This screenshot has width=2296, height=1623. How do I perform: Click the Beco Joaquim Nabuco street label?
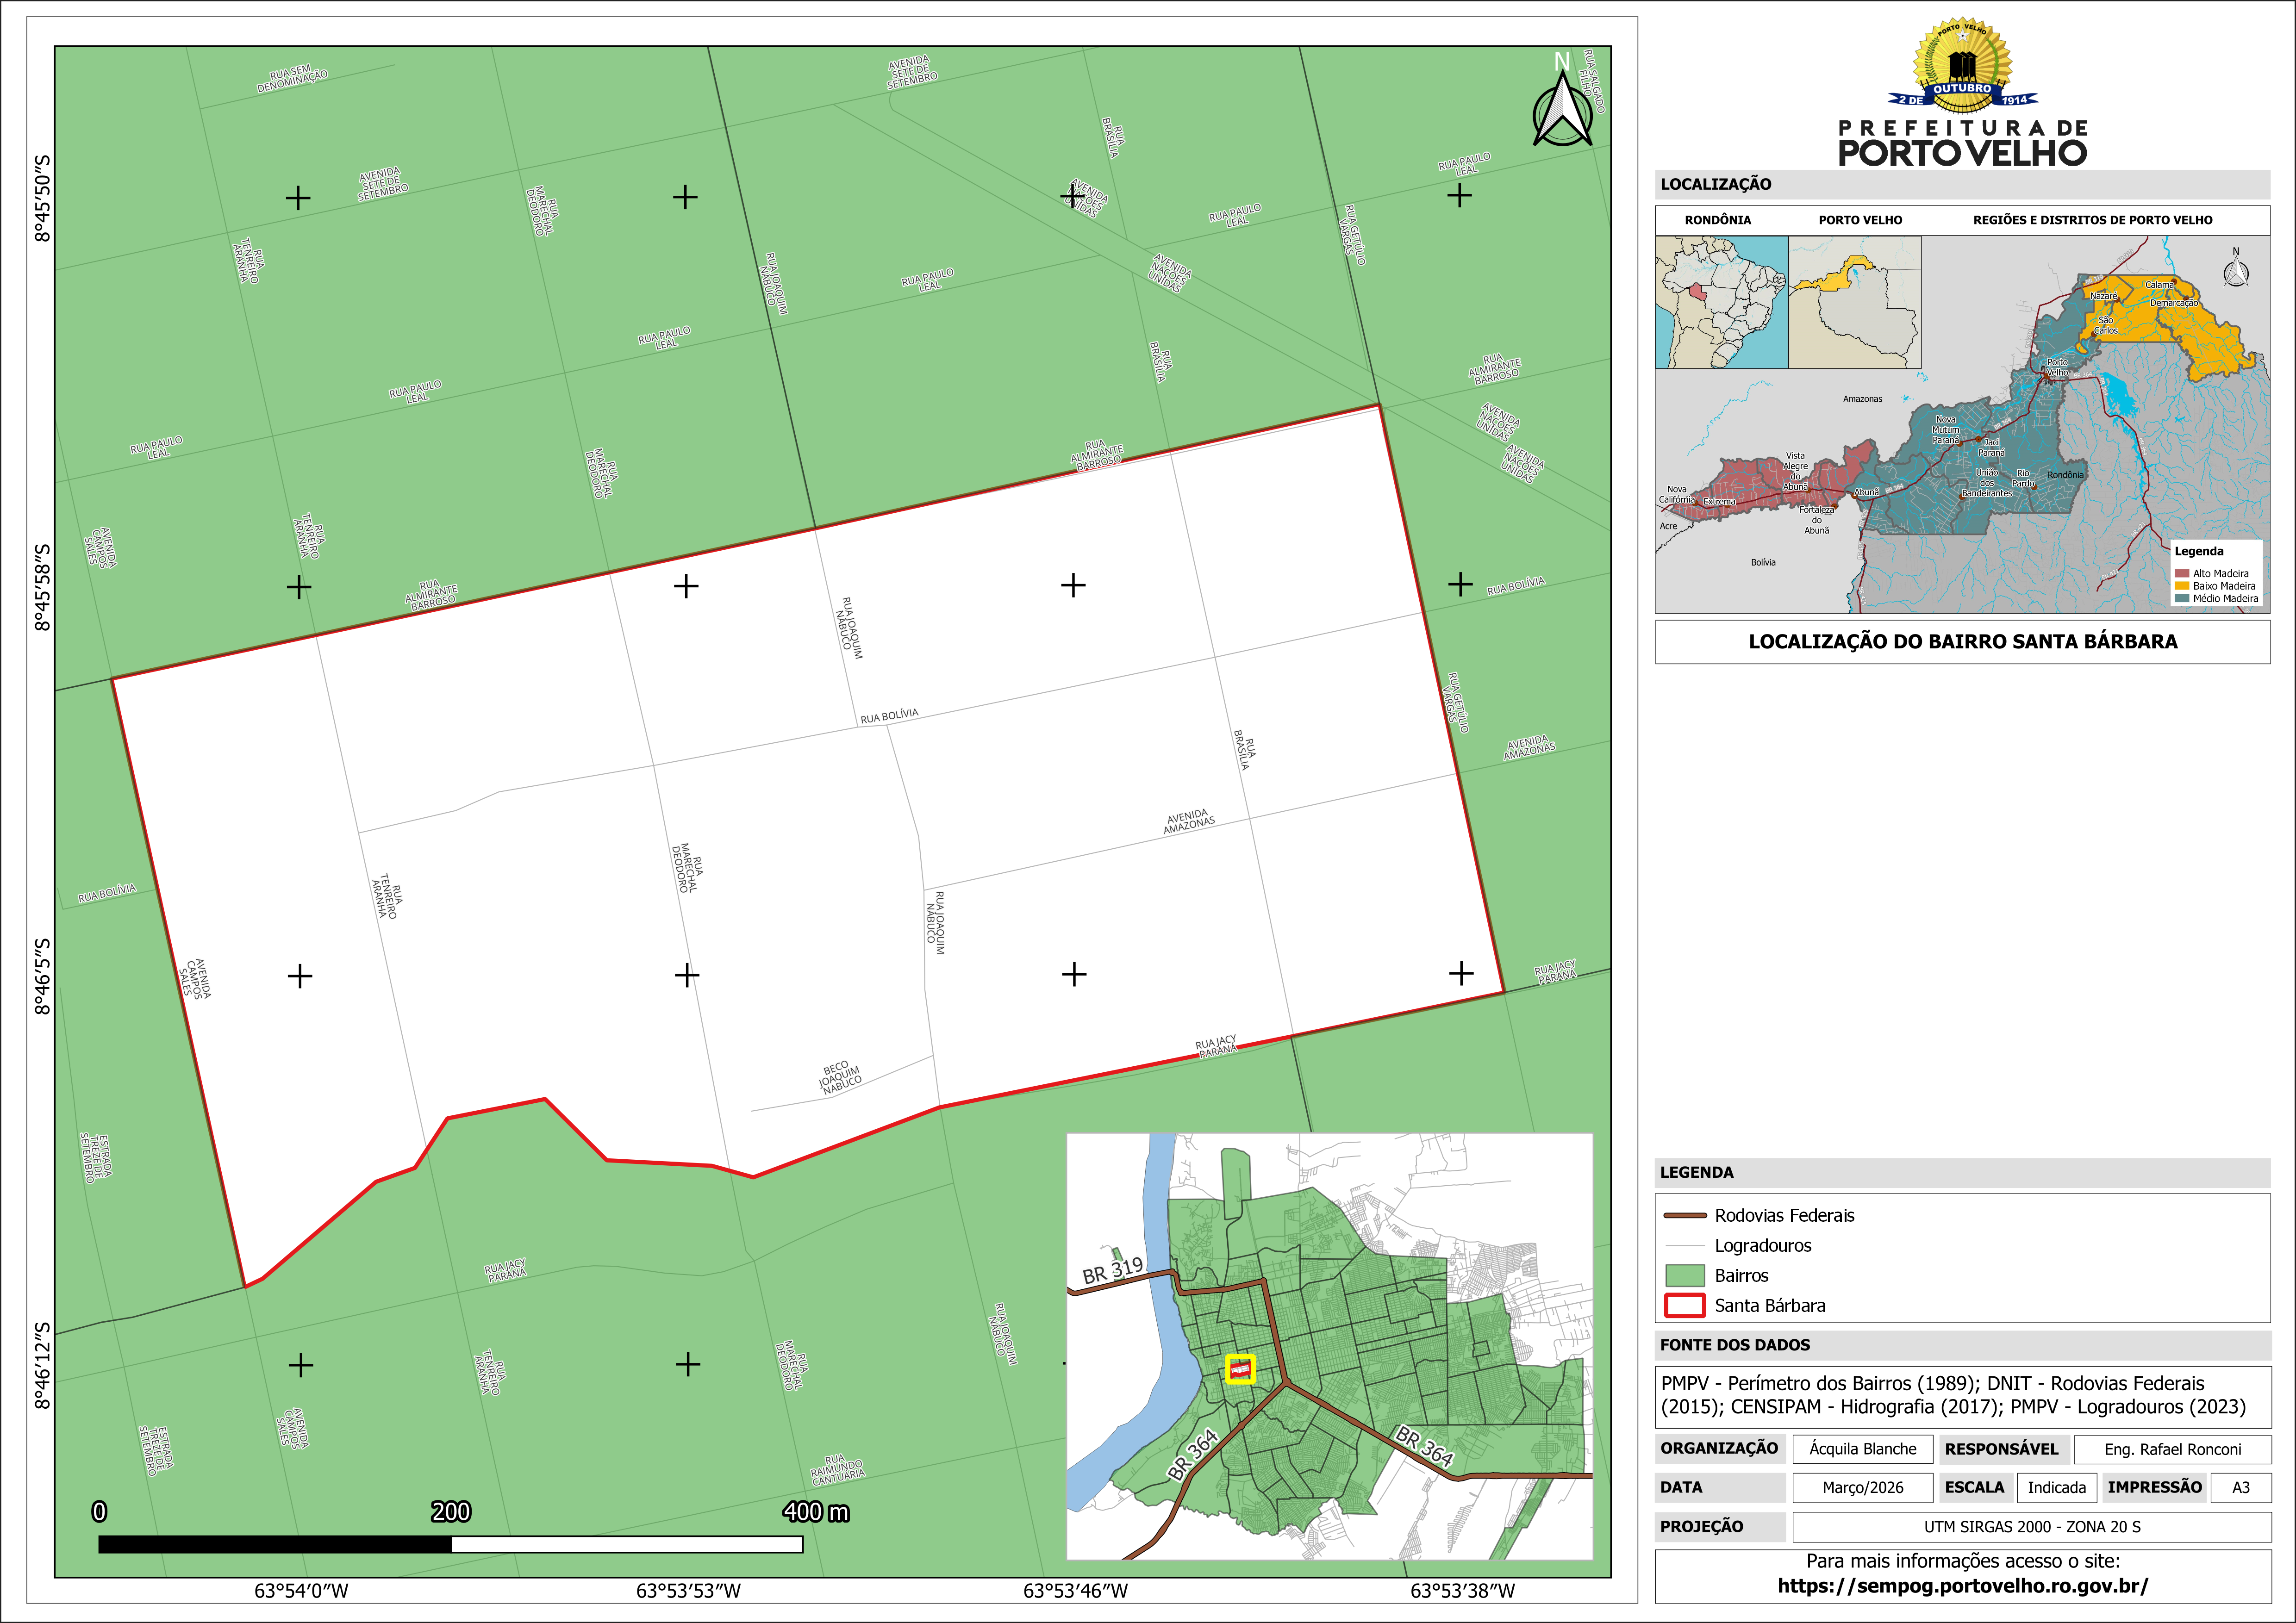pos(840,1078)
